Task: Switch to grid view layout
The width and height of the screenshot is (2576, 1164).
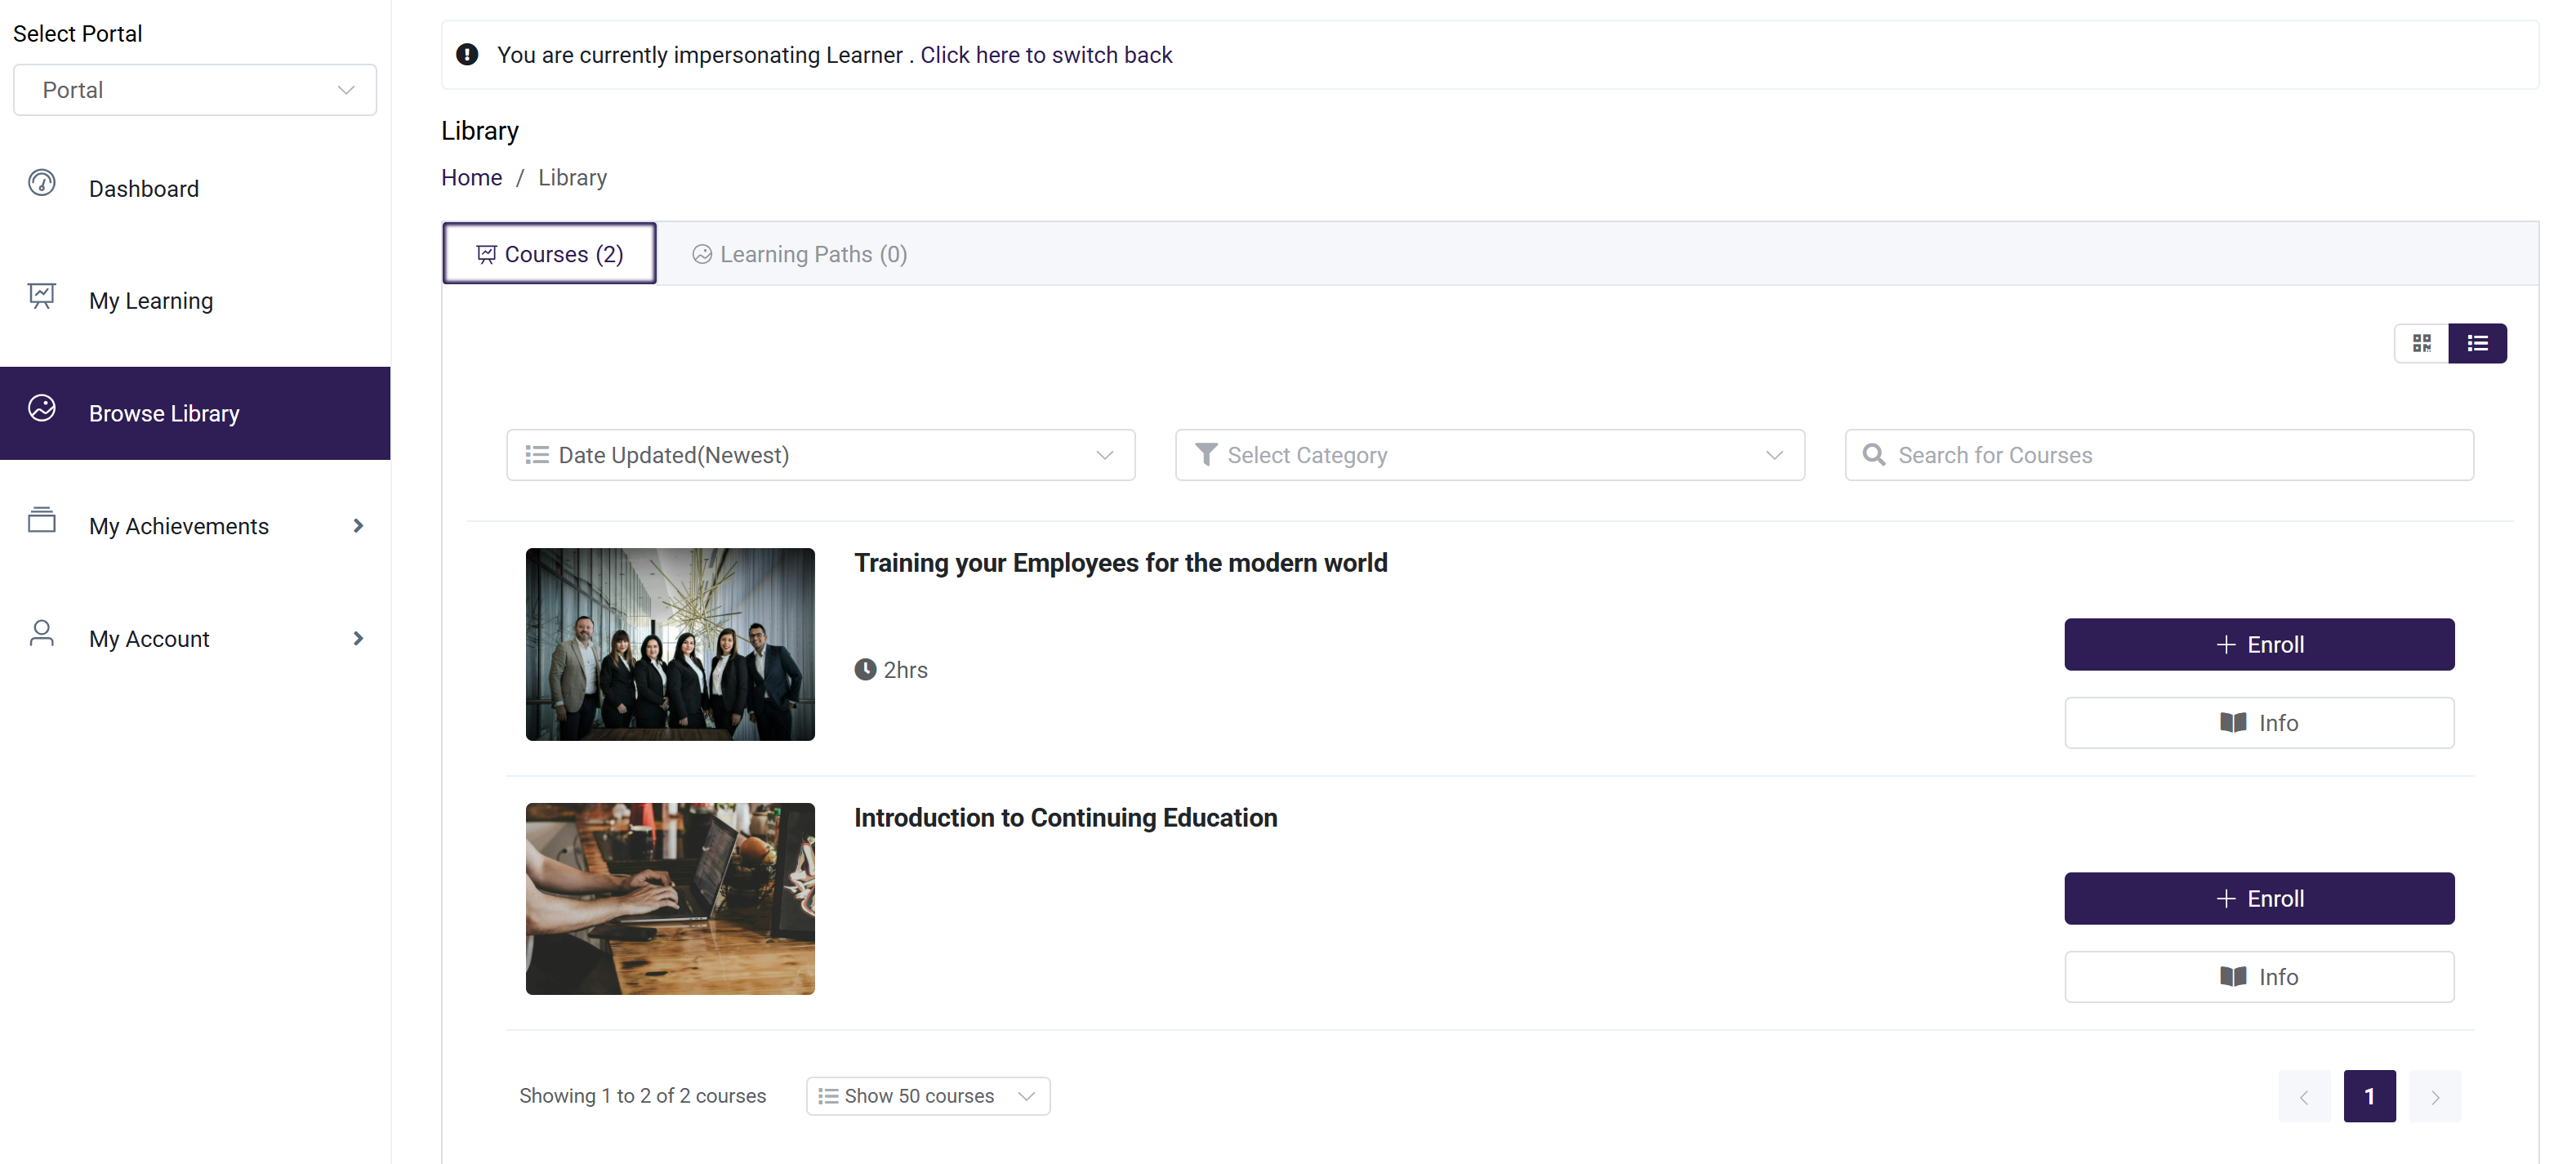Action: [x=2421, y=343]
